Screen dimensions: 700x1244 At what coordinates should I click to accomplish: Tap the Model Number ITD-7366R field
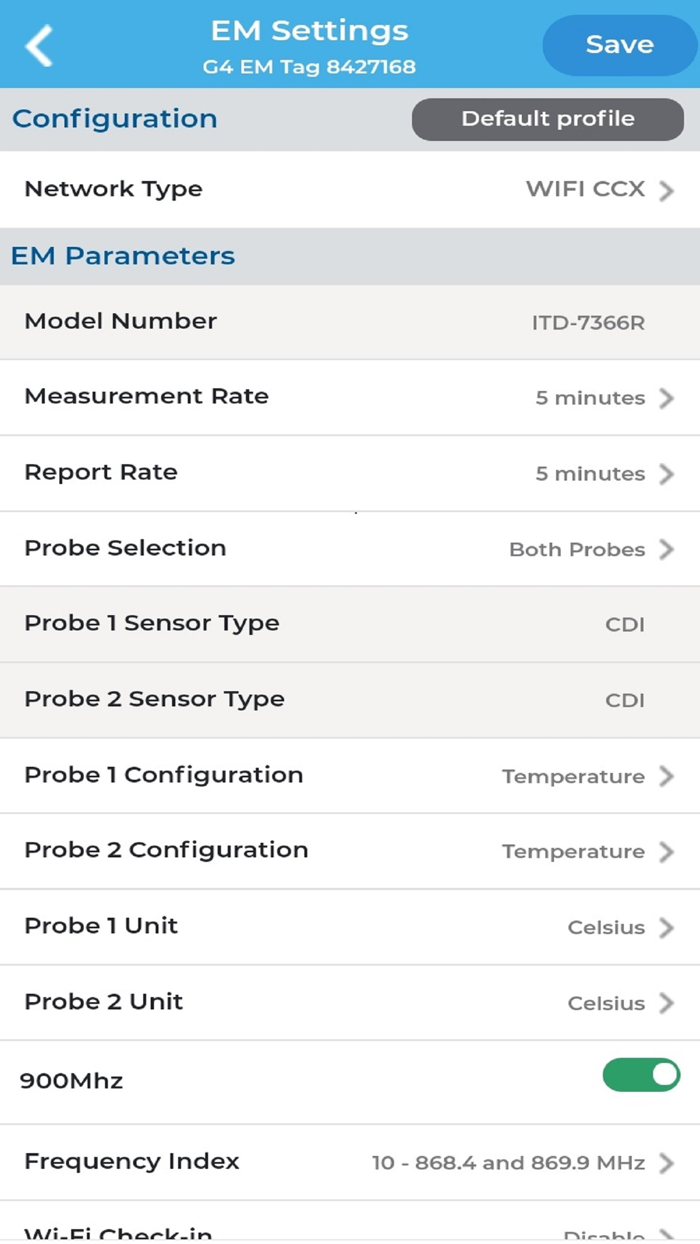[x=588, y=323]
